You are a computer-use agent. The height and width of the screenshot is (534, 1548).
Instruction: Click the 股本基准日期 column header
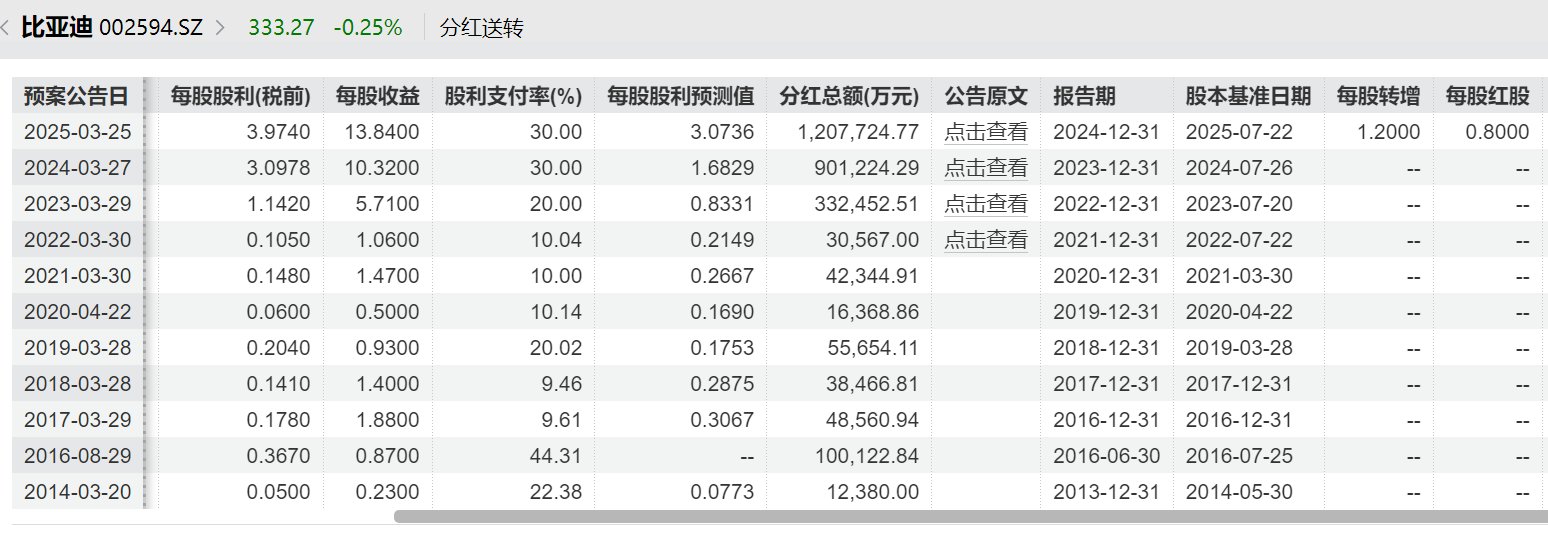click(1248, 96)
